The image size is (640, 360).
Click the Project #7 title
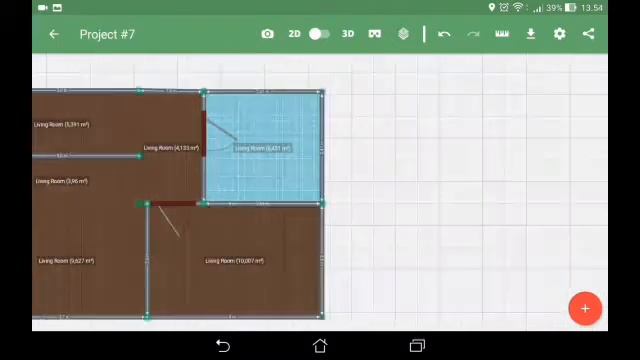click(107, 34)
